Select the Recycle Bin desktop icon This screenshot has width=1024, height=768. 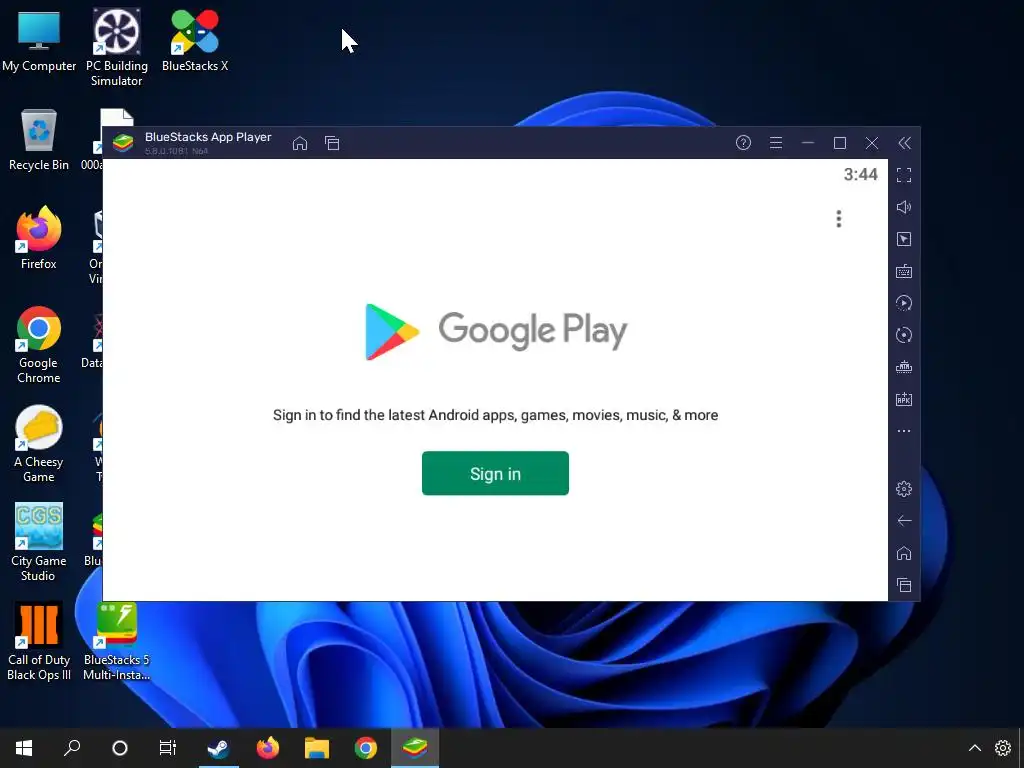pos(39,140)
